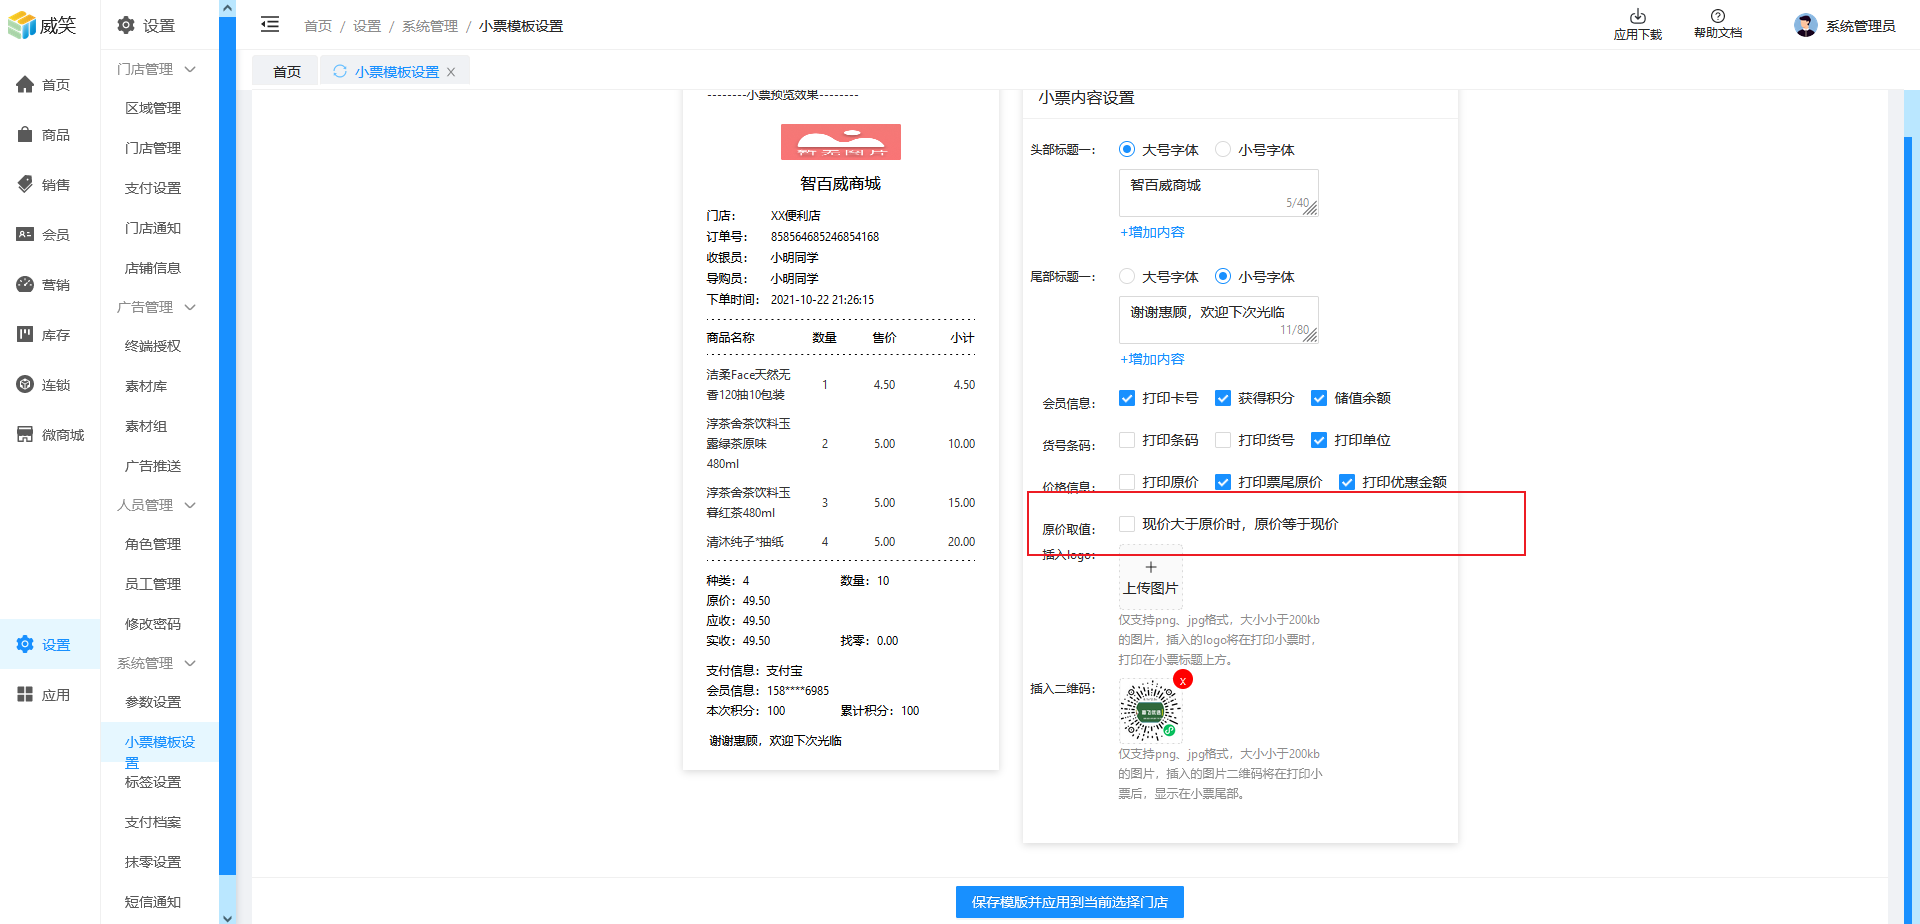Viewport: 1920px width, 924px height.
Task: Click the 智百威商城 header title input
Action: click(x=1217, y=192)
